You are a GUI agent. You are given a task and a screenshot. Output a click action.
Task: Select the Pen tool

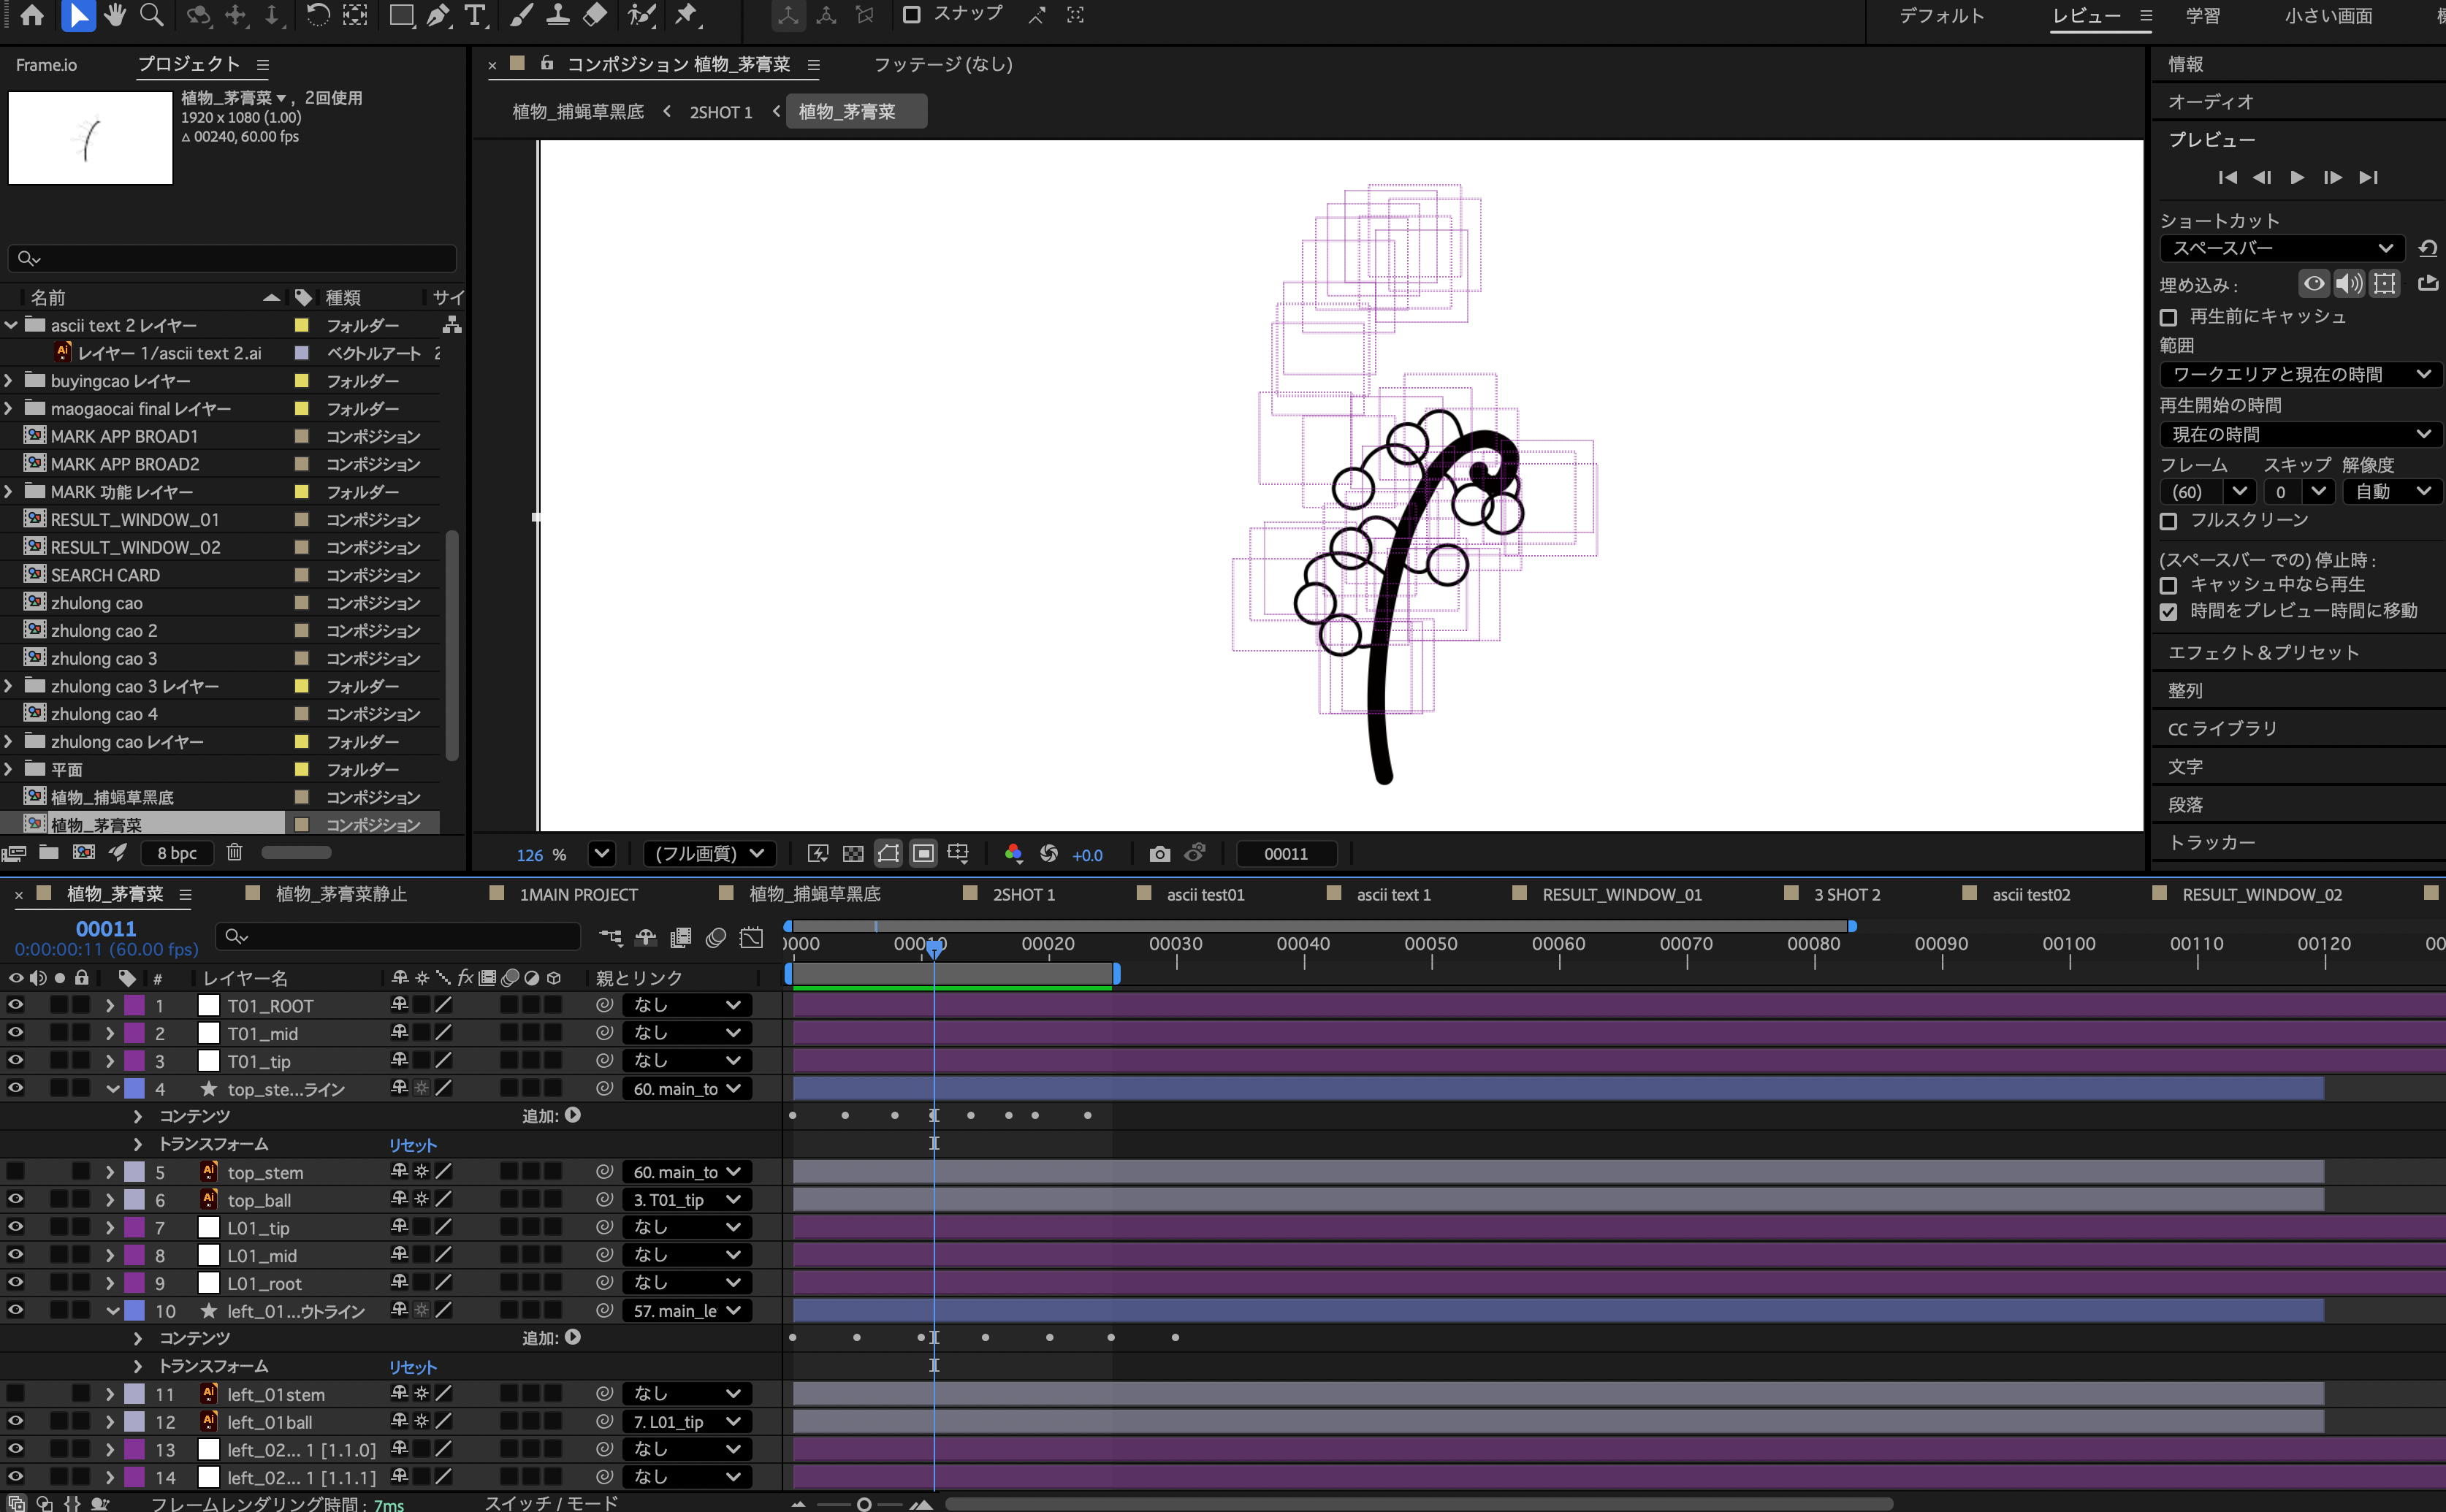pos(438,15)
